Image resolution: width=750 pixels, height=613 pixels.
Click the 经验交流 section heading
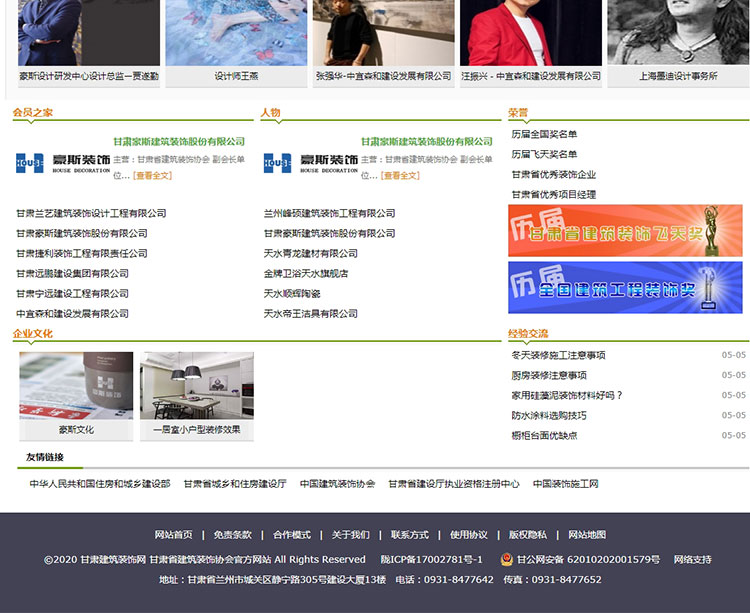pos(528,333)
